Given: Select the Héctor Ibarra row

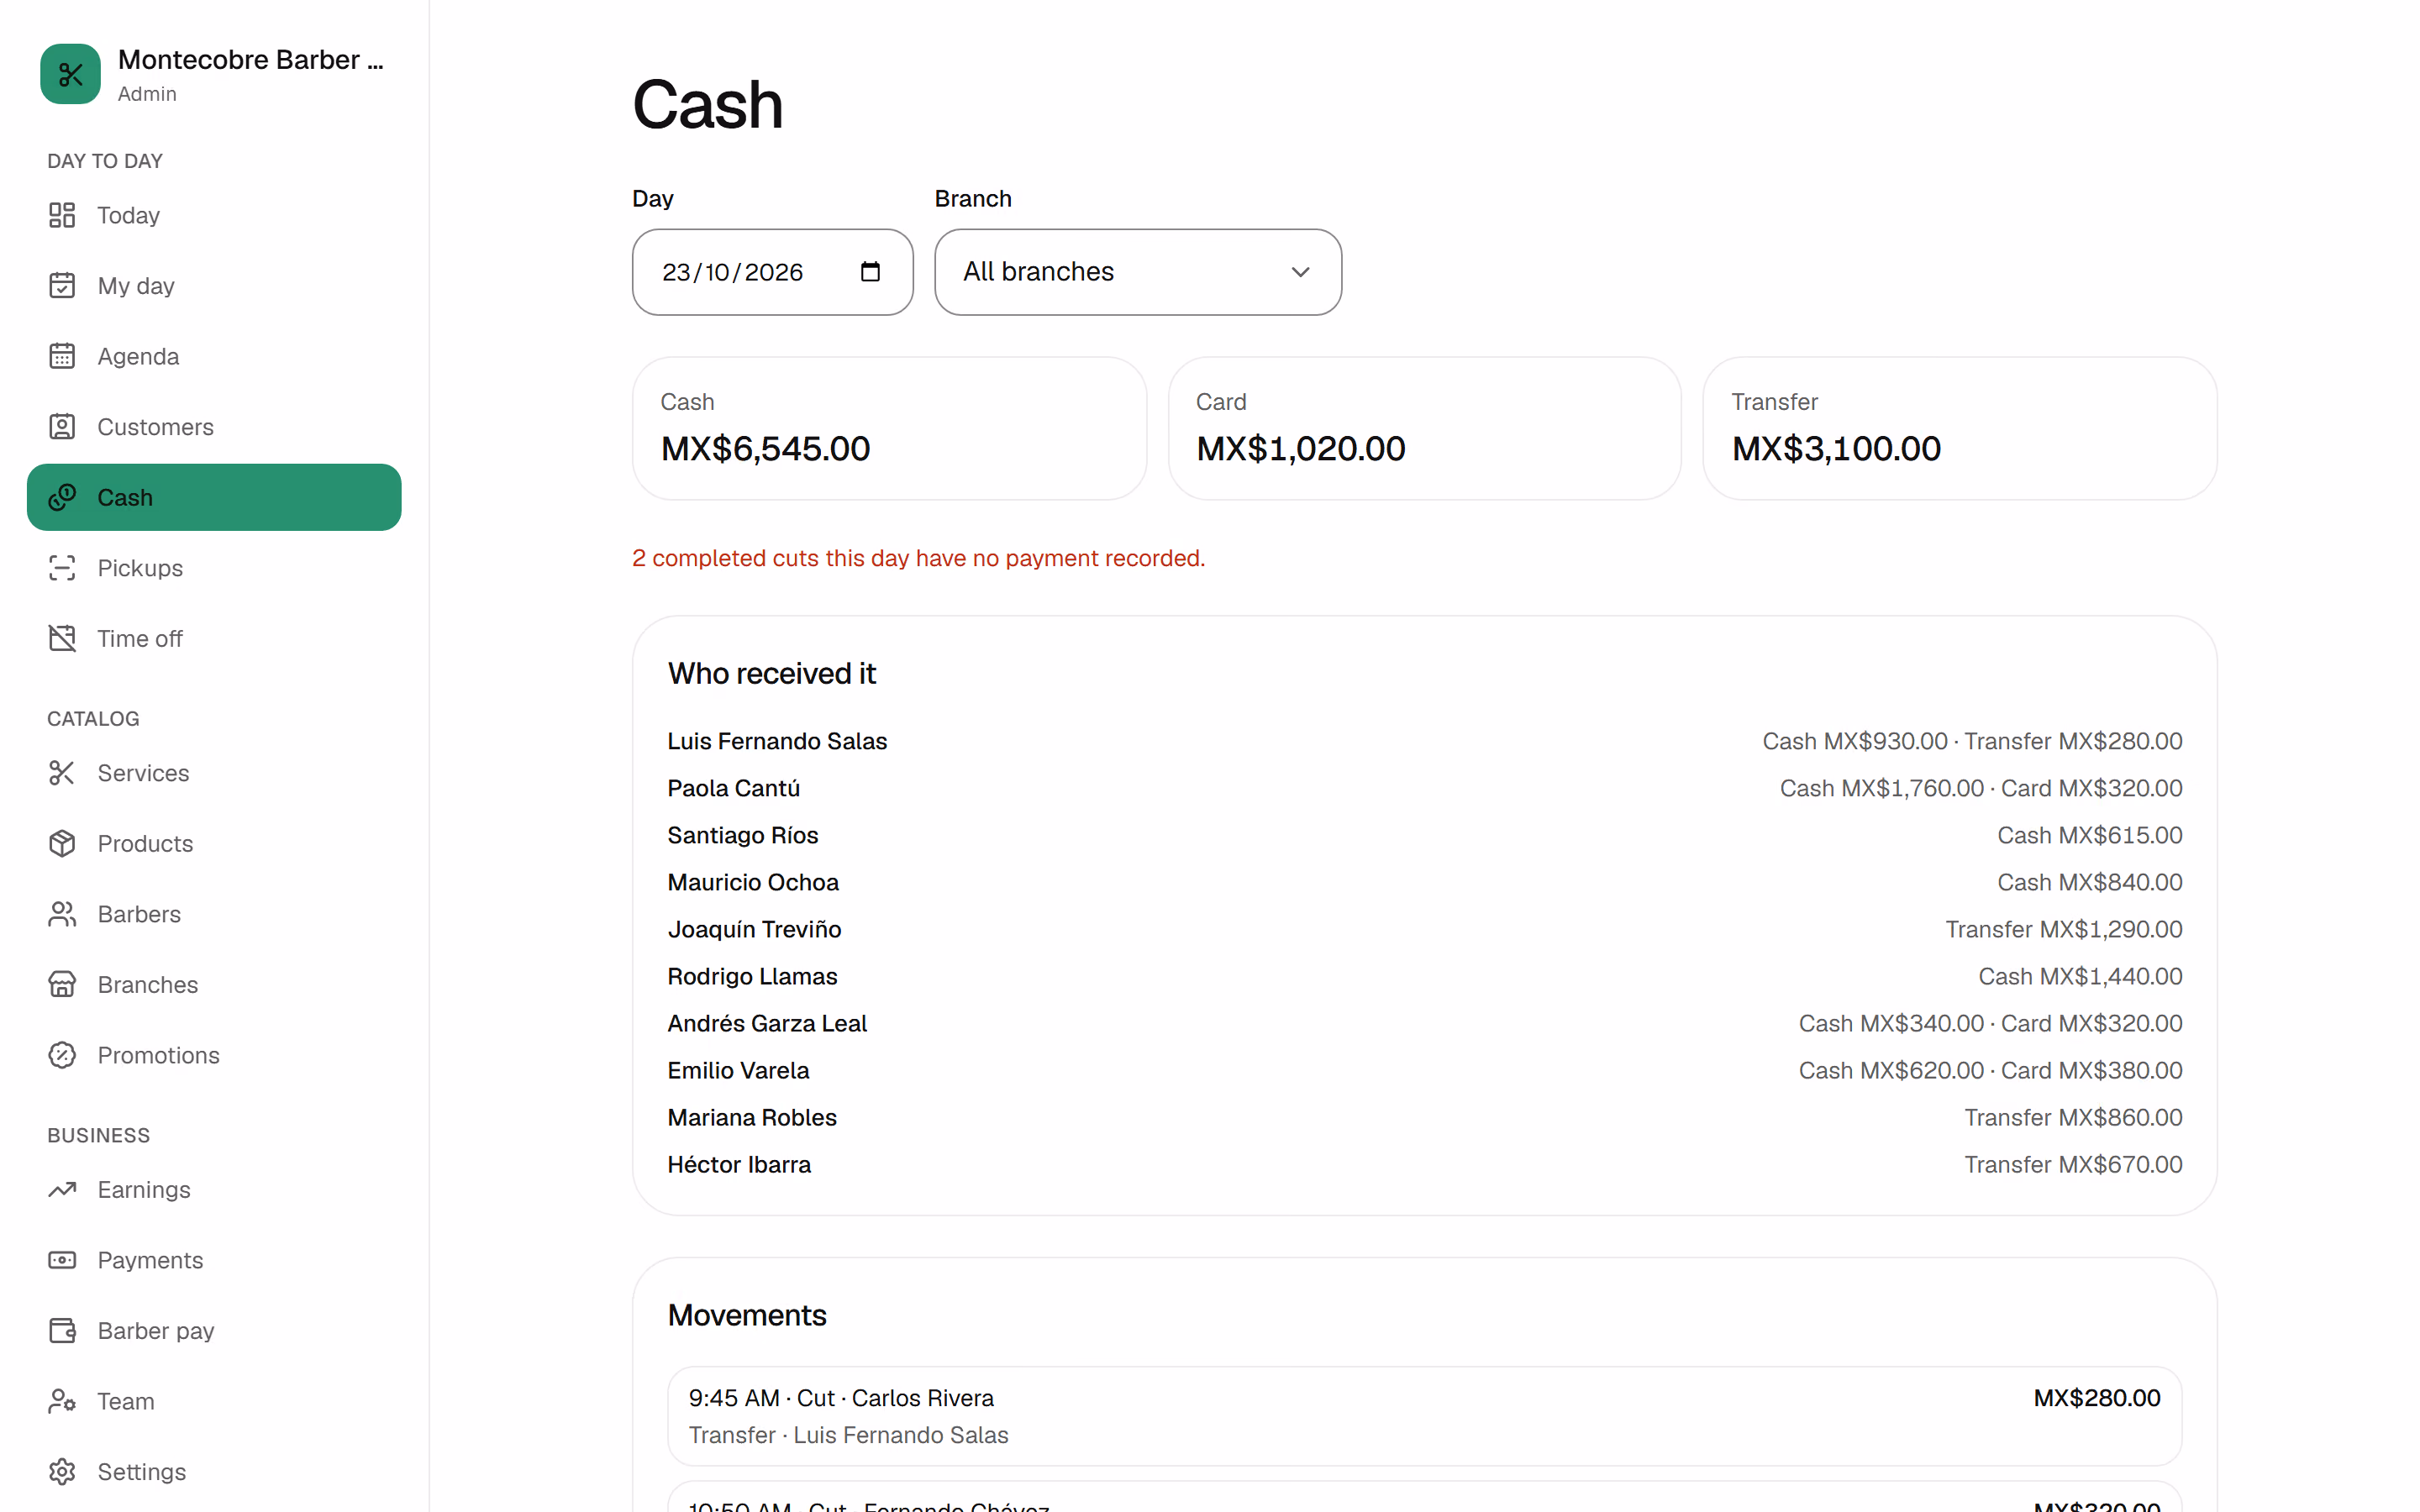Looking at the screenshot, I should (x=1424, y=1164).
